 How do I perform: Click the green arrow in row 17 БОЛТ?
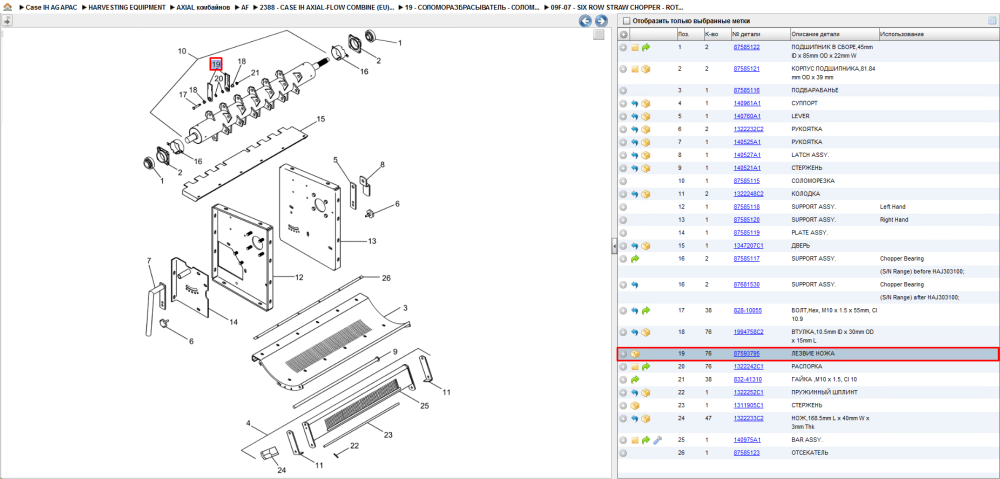pyautogui.click(x=645, y=311)
